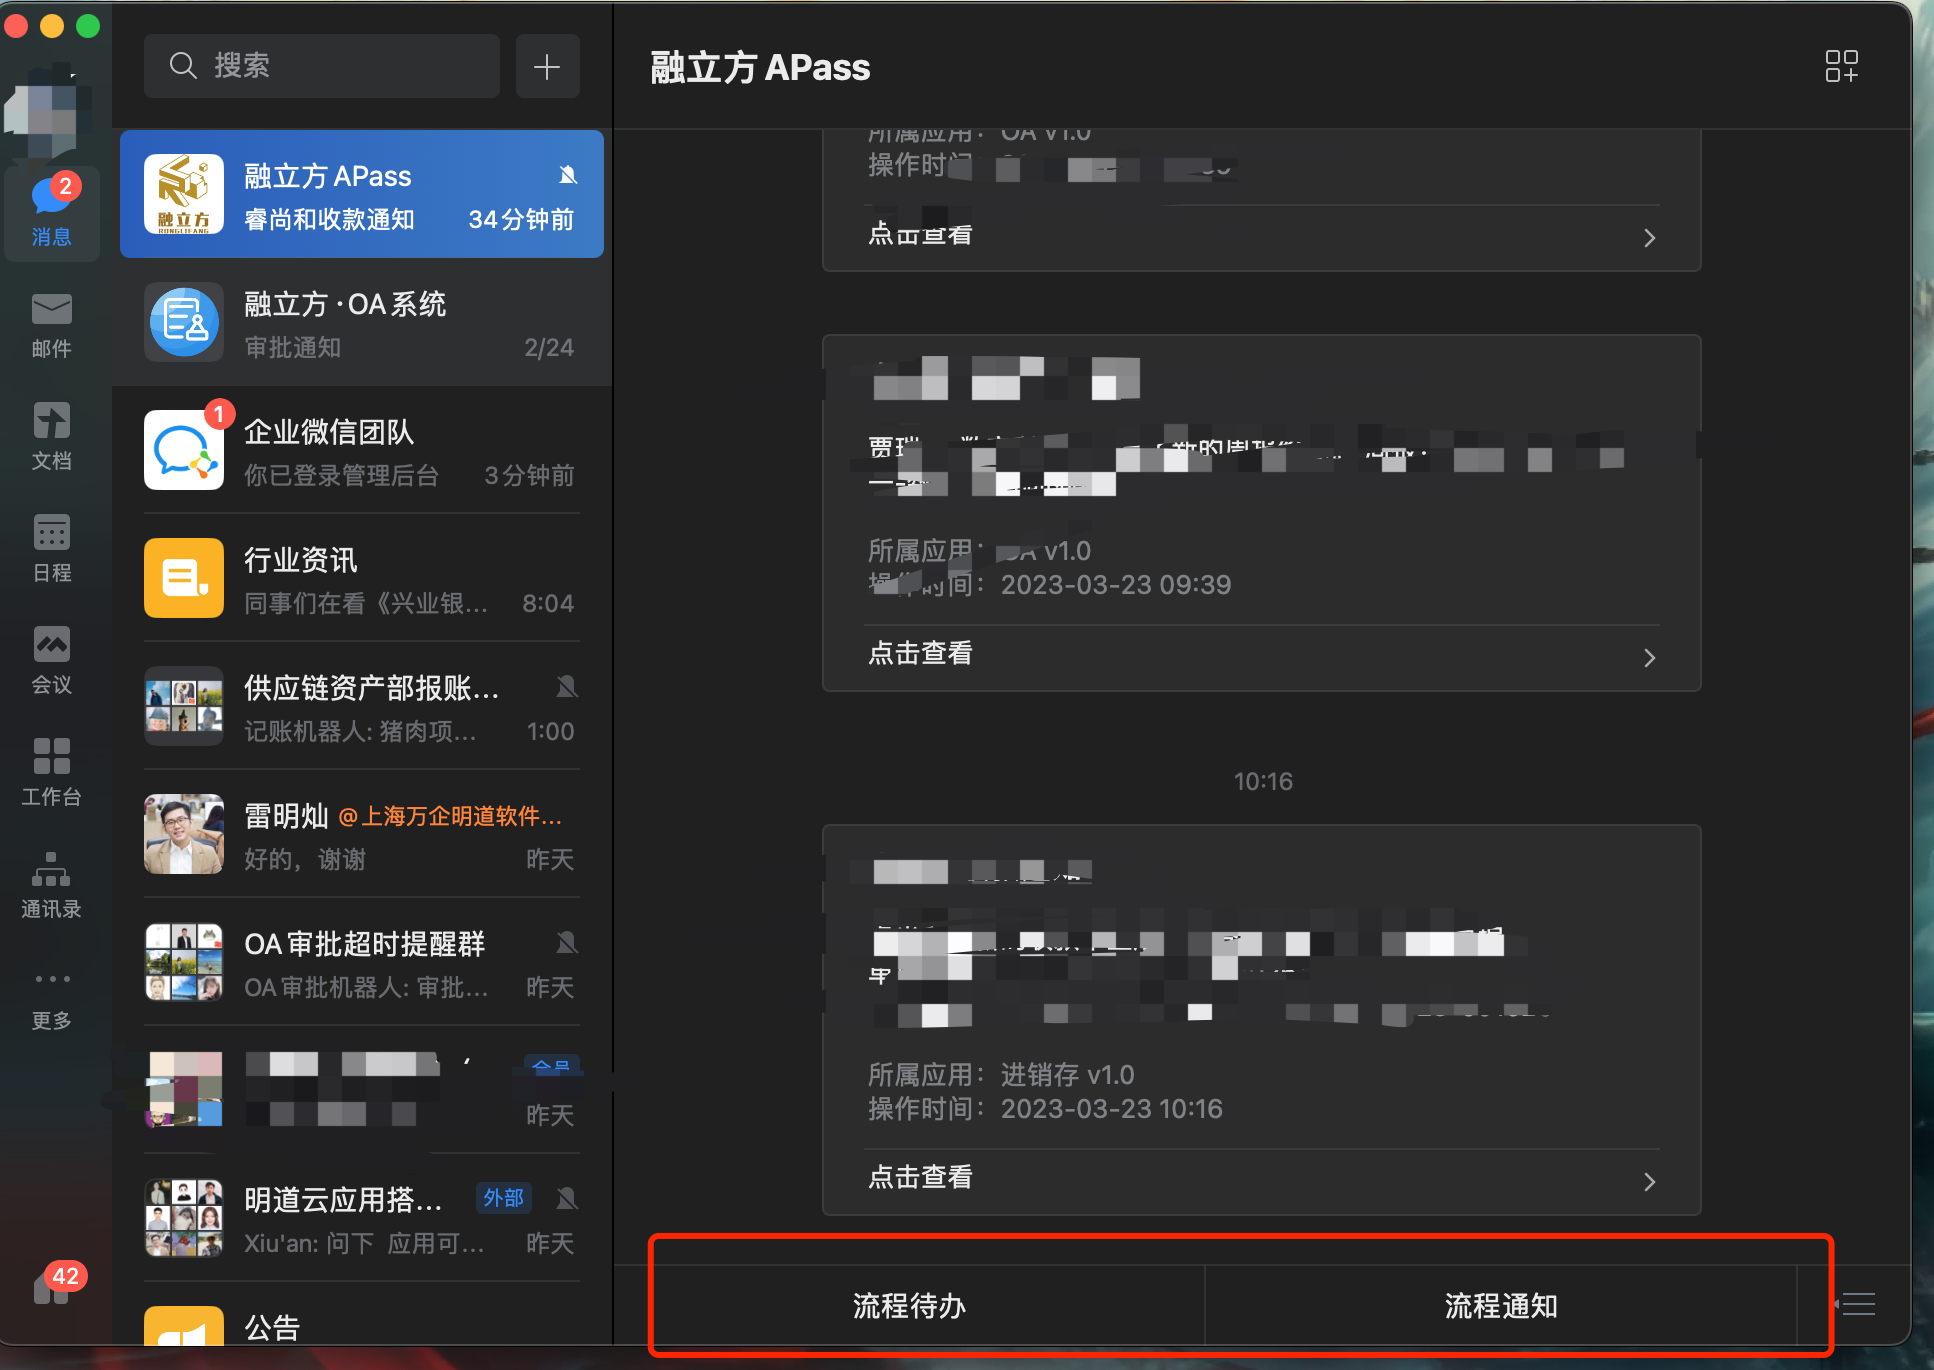Click the 行业资讯 yellow avatar icon
This screenshot has width=1934, height=1370.
[184, 578]
